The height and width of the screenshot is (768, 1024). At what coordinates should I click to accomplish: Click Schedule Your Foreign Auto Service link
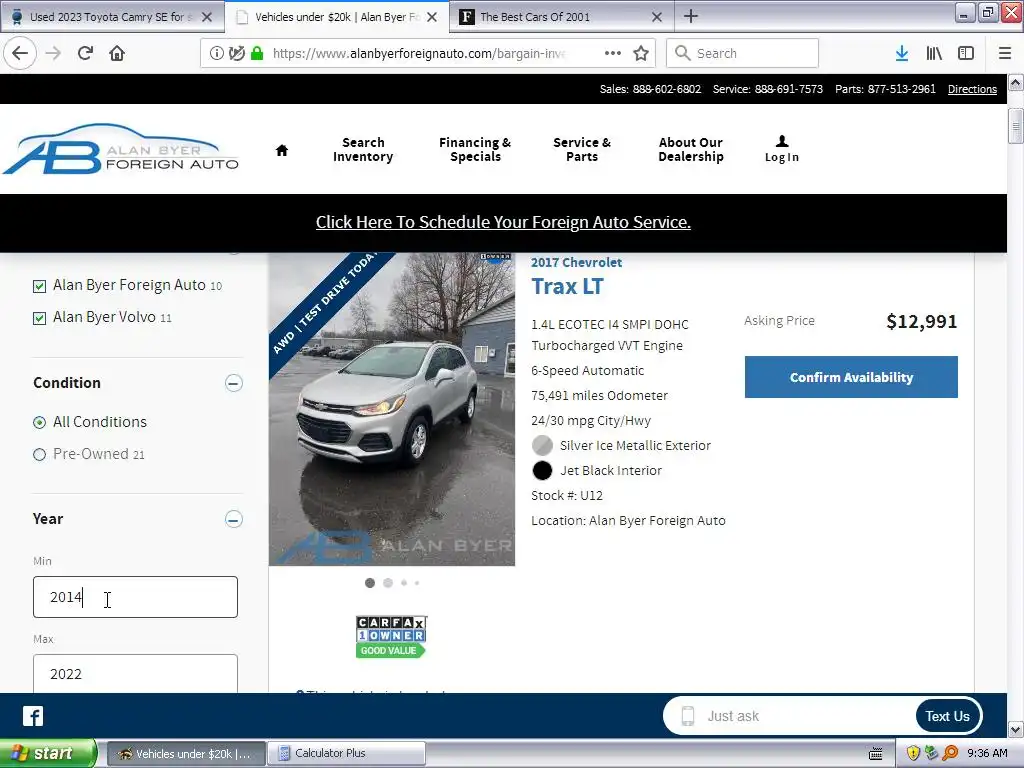(503, 222)
